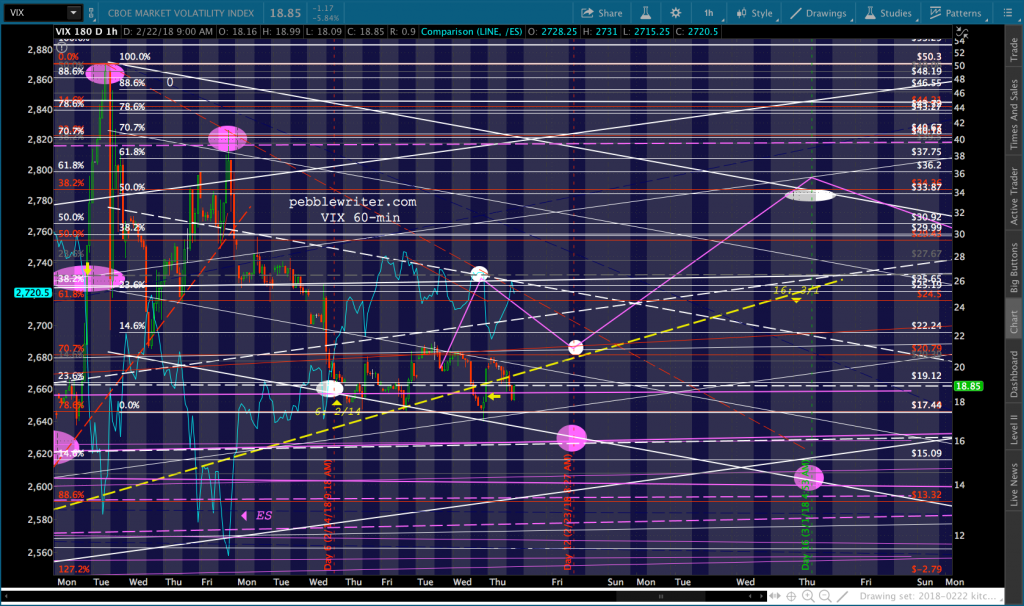Viewport: 1024px width, 606px height.
Task: Click the $17.44 price level label
Action: (x=926, y=405)
